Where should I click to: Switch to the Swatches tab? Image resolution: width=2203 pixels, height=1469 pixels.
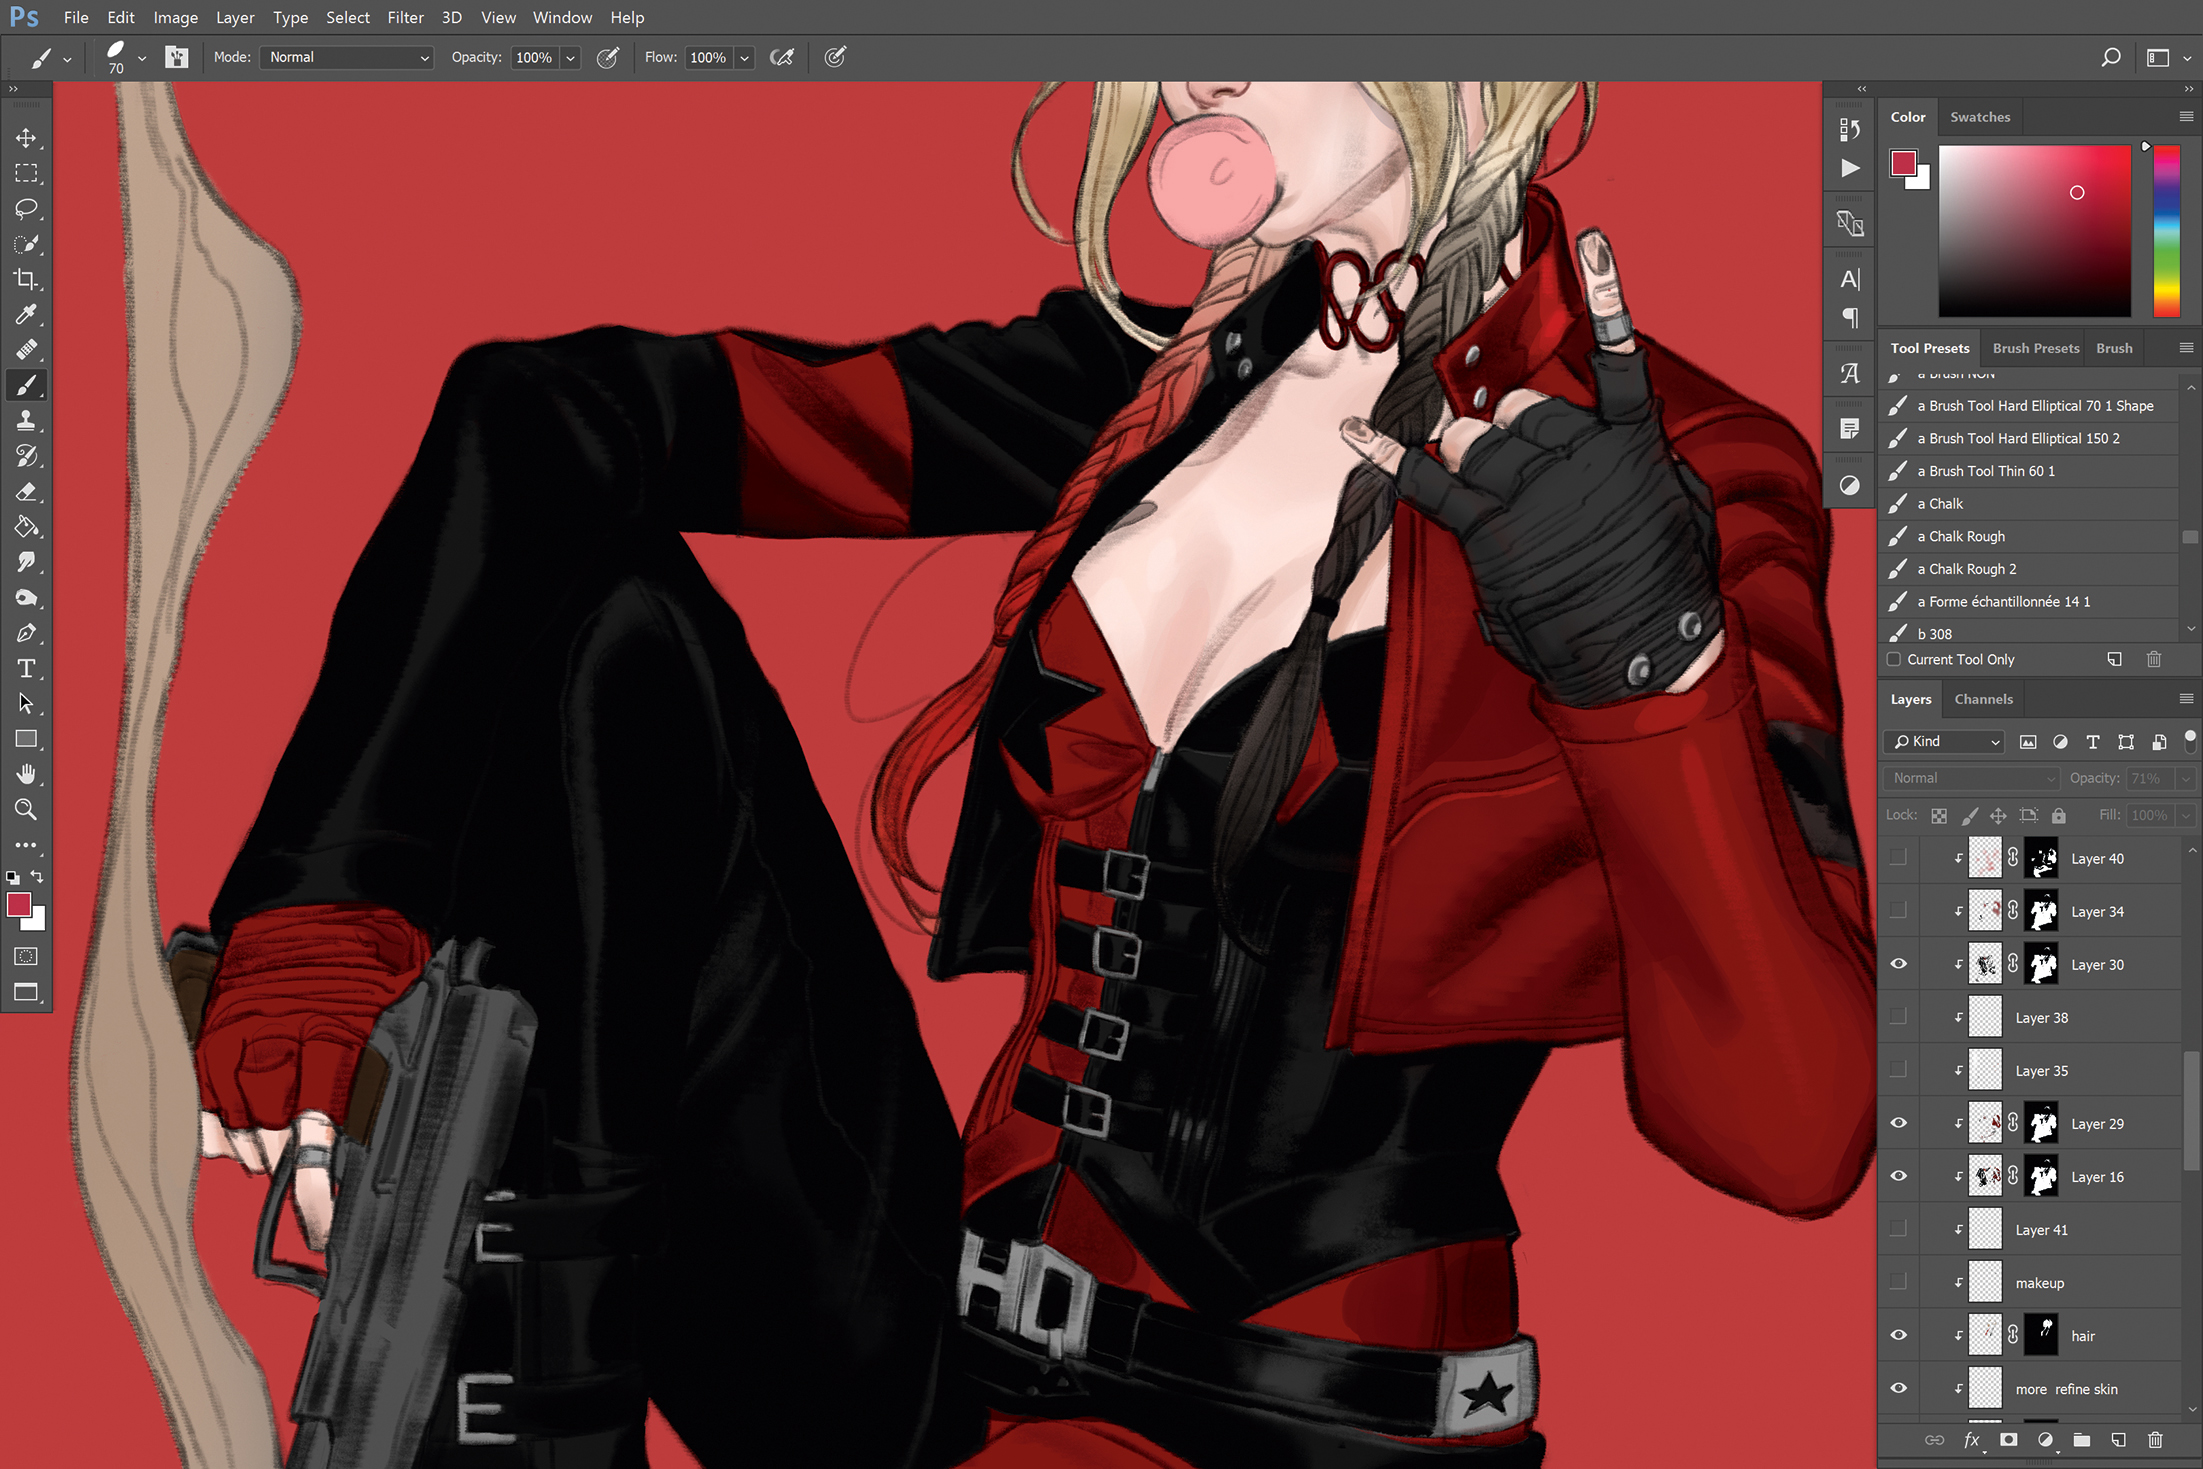click(1979, 117)
